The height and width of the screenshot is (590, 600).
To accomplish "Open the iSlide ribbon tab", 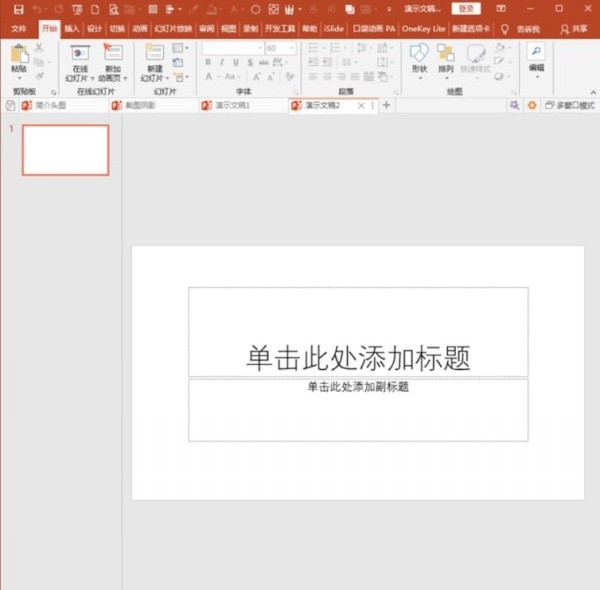I will tap(333, 29).
